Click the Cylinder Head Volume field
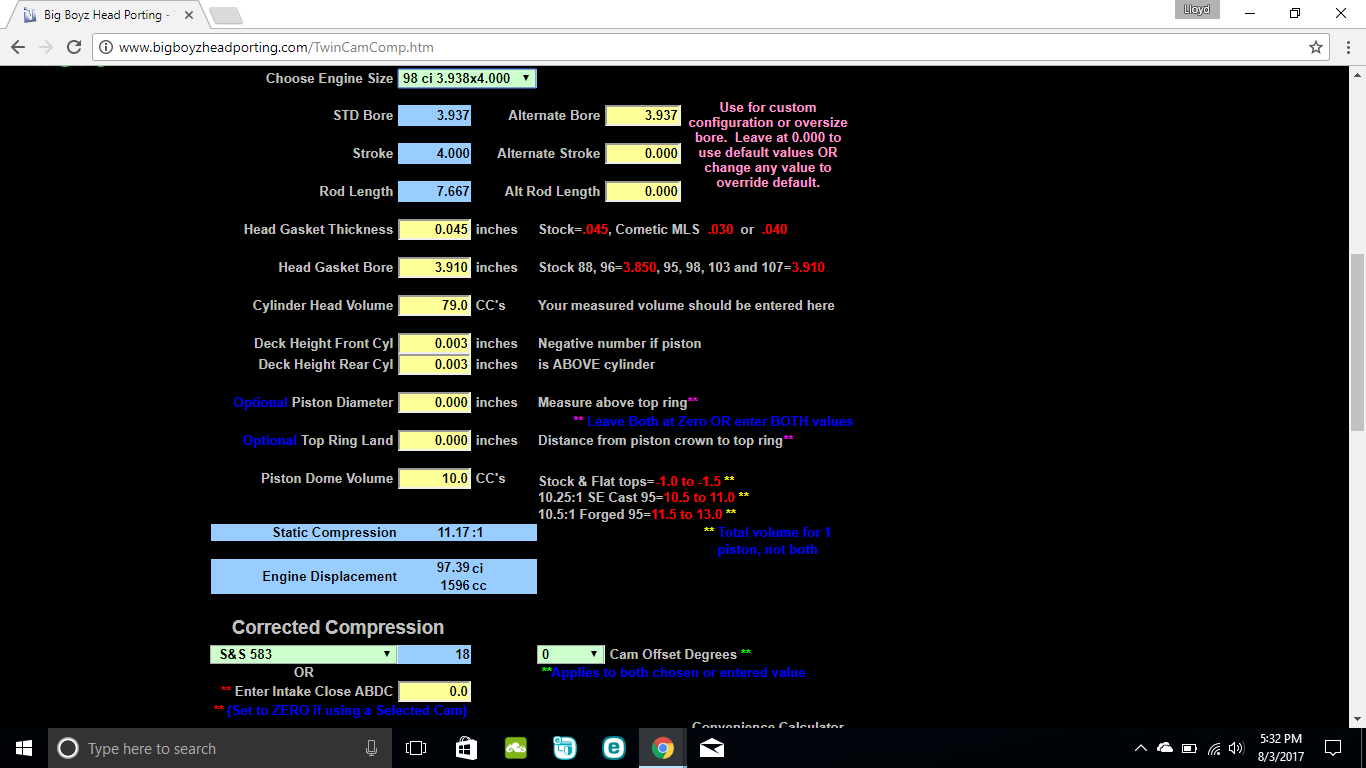 435,306
